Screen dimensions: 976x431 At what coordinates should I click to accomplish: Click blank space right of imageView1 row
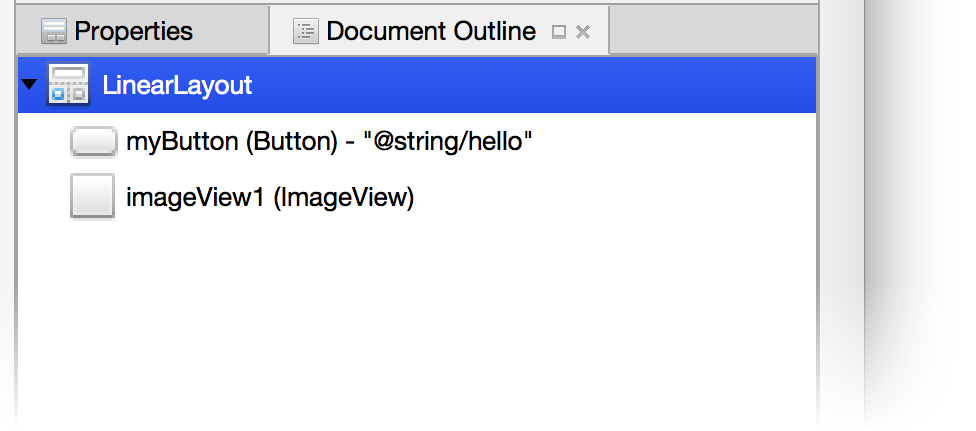[613, 197]
